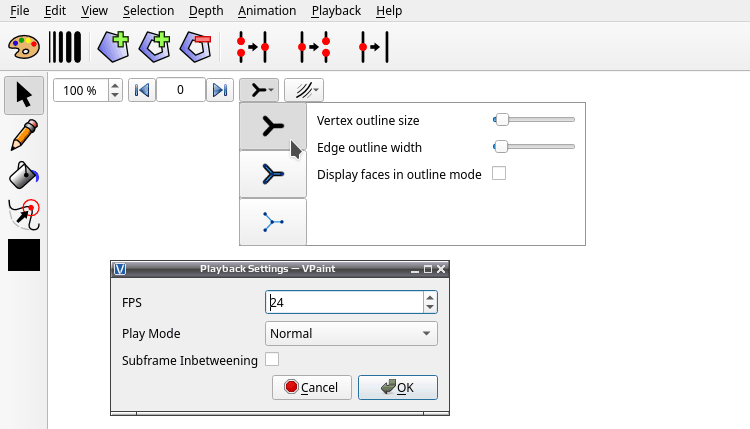Open the View menu

[94, 11]
